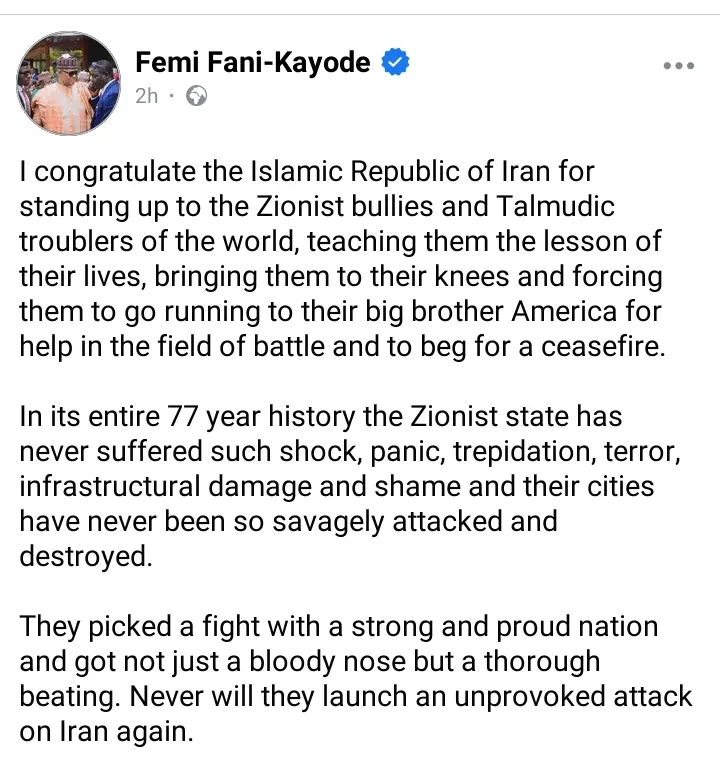Click the blue verified badge
This screenshot has height=758, width=720.
pyautogui.click(x=397, y=63)
